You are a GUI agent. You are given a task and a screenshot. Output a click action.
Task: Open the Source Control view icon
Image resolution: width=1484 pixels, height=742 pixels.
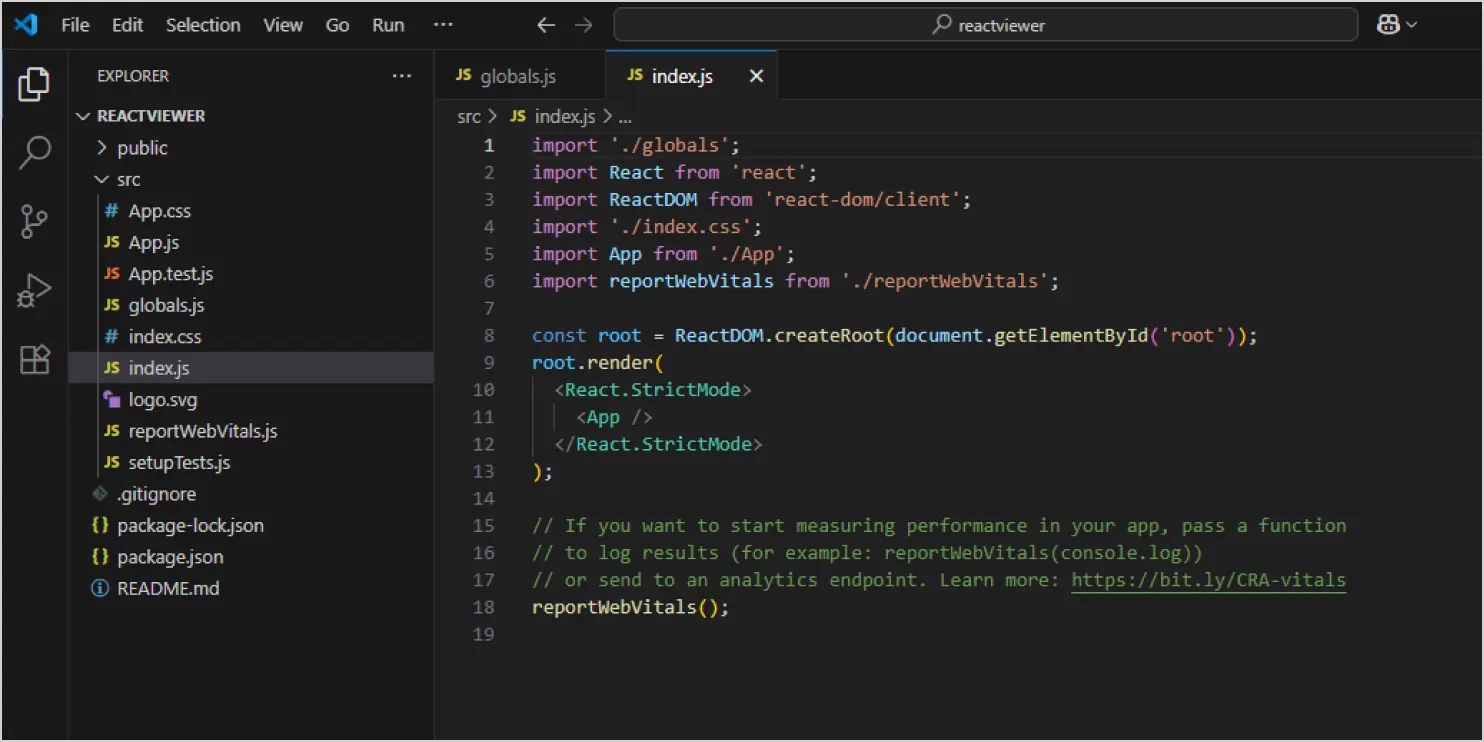coord(34,222)
